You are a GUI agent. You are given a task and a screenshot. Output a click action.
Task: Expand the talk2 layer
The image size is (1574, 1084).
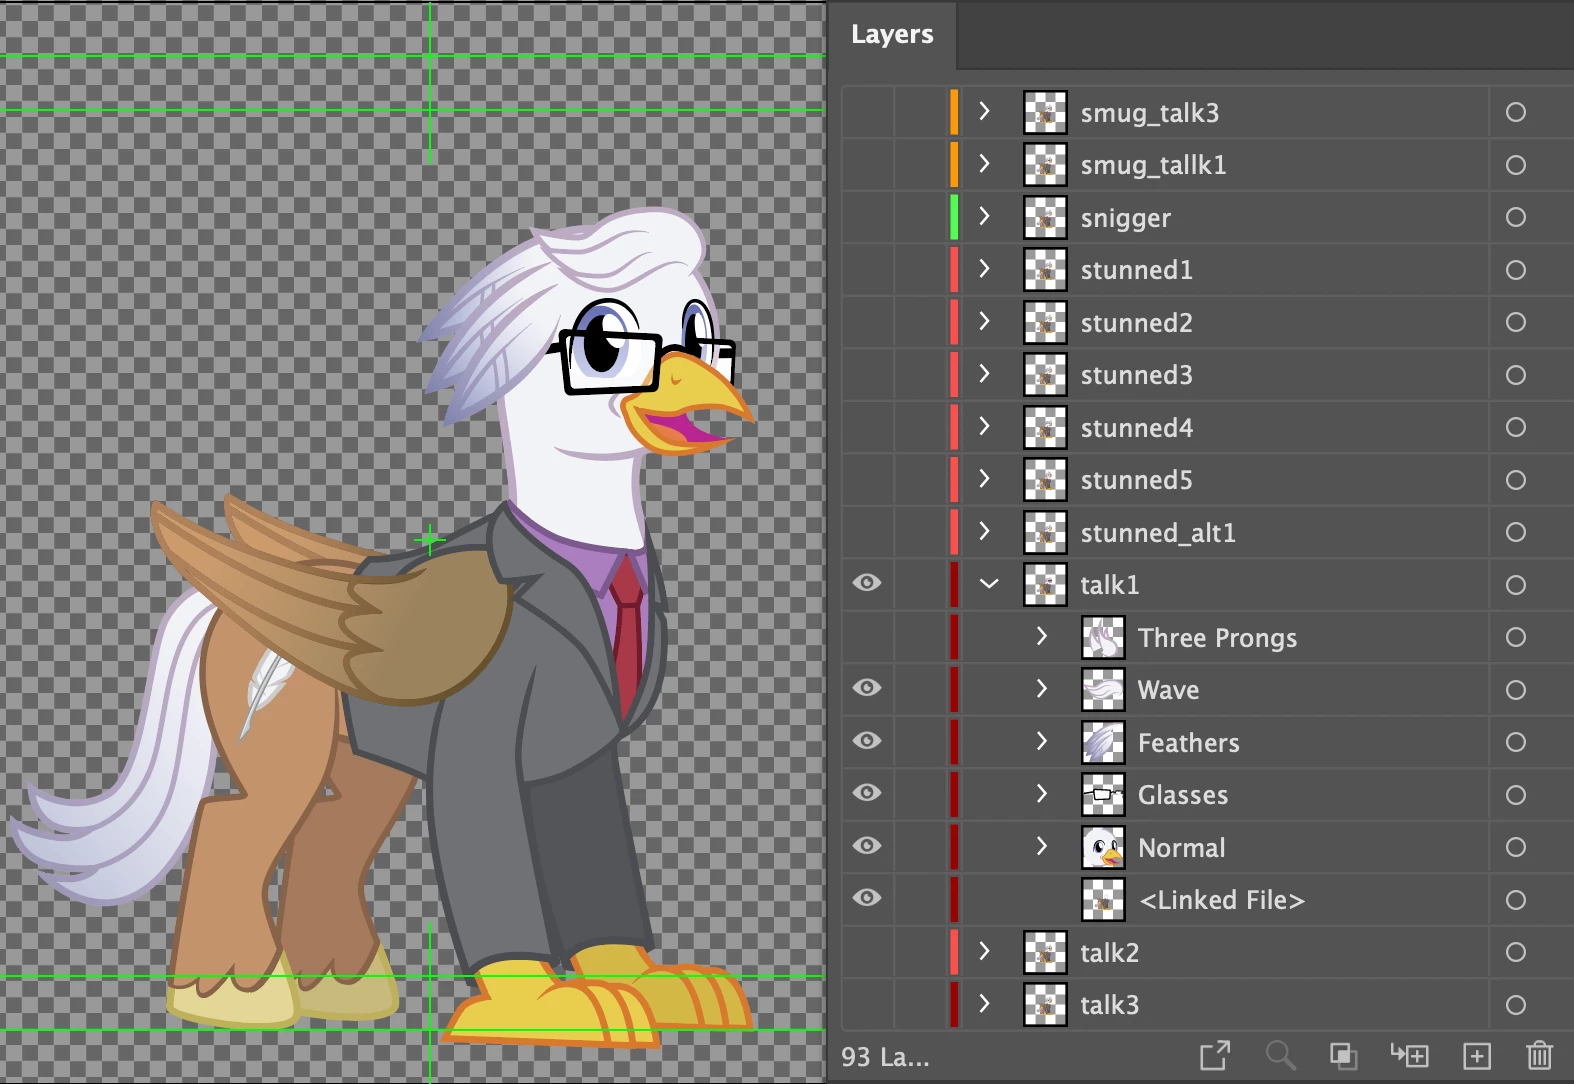[984, 951]
